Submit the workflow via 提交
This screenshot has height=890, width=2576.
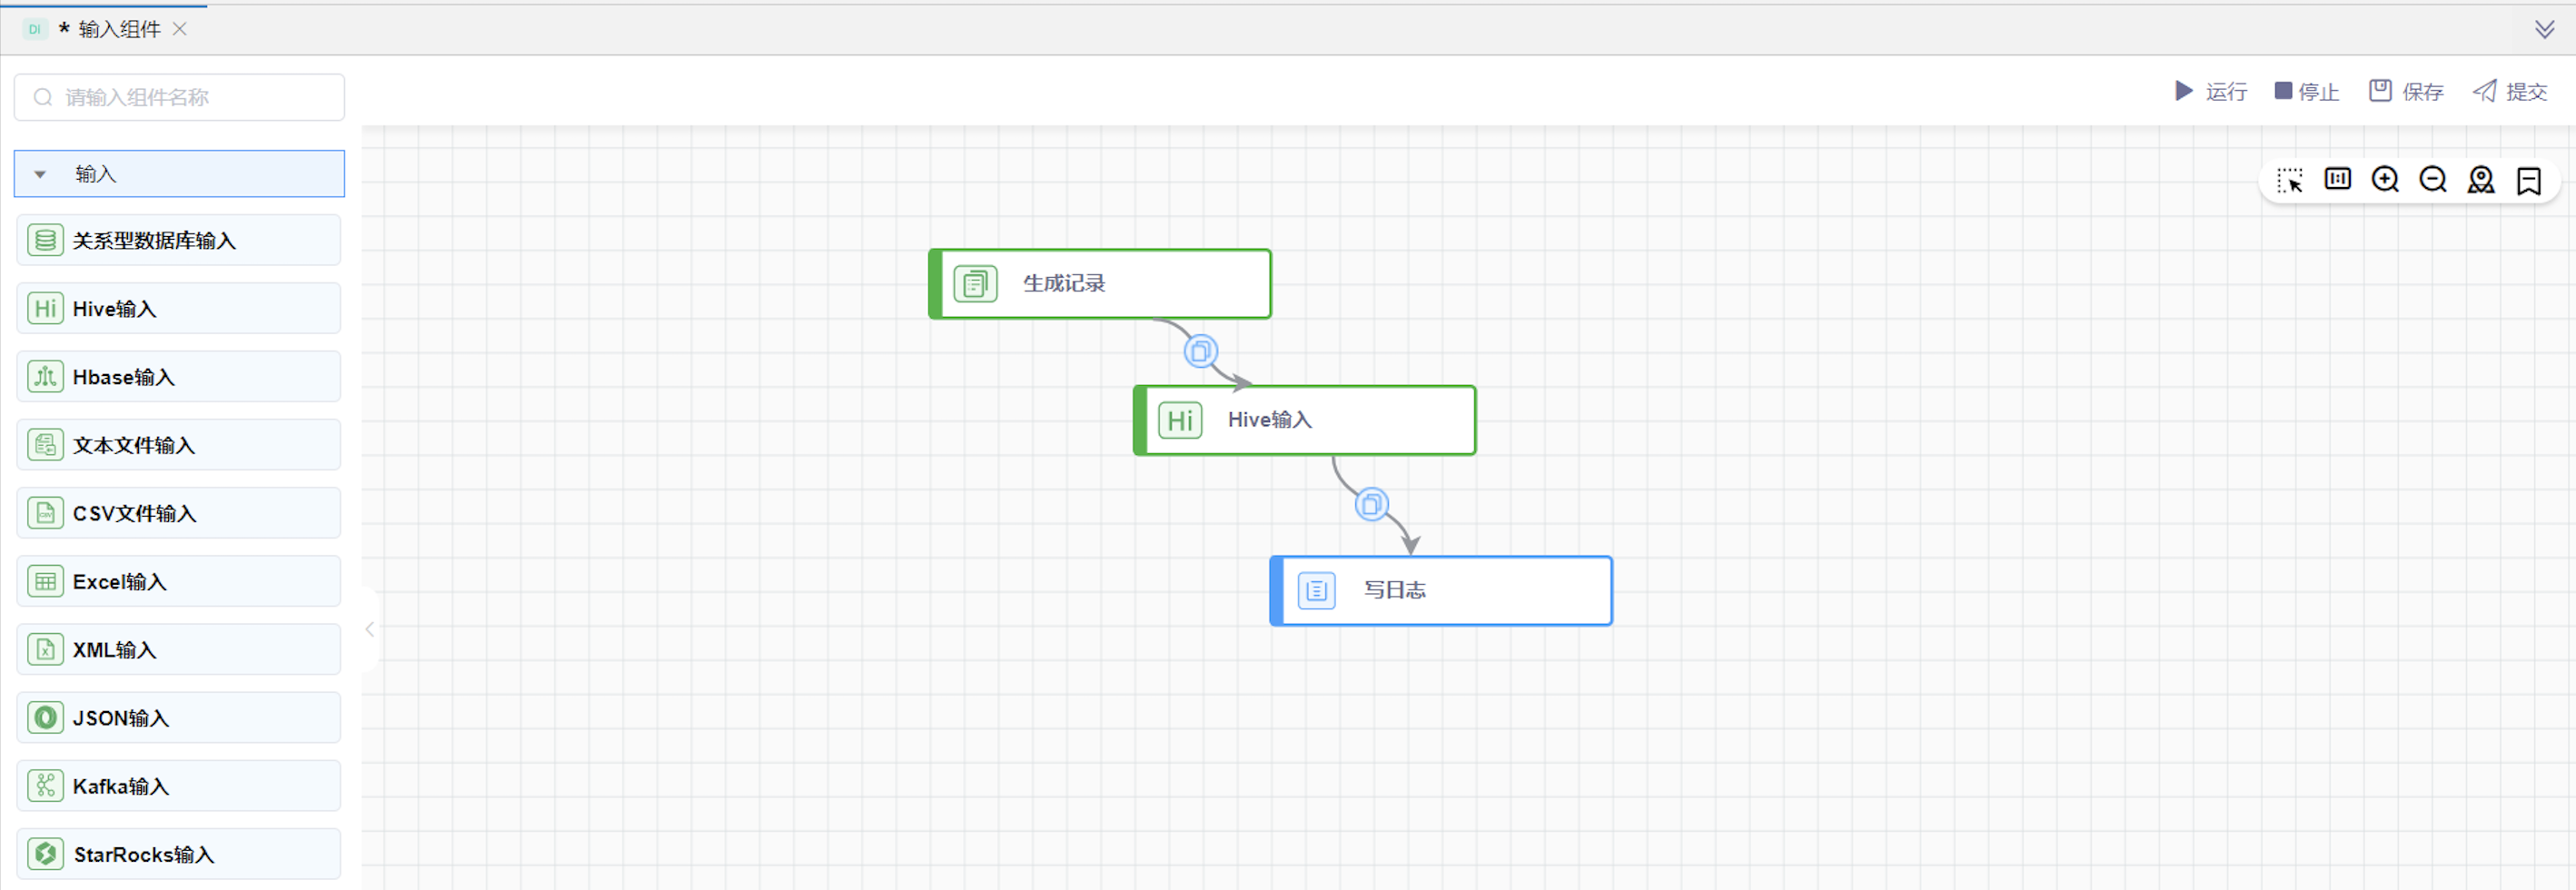[x=2510, y=92]
